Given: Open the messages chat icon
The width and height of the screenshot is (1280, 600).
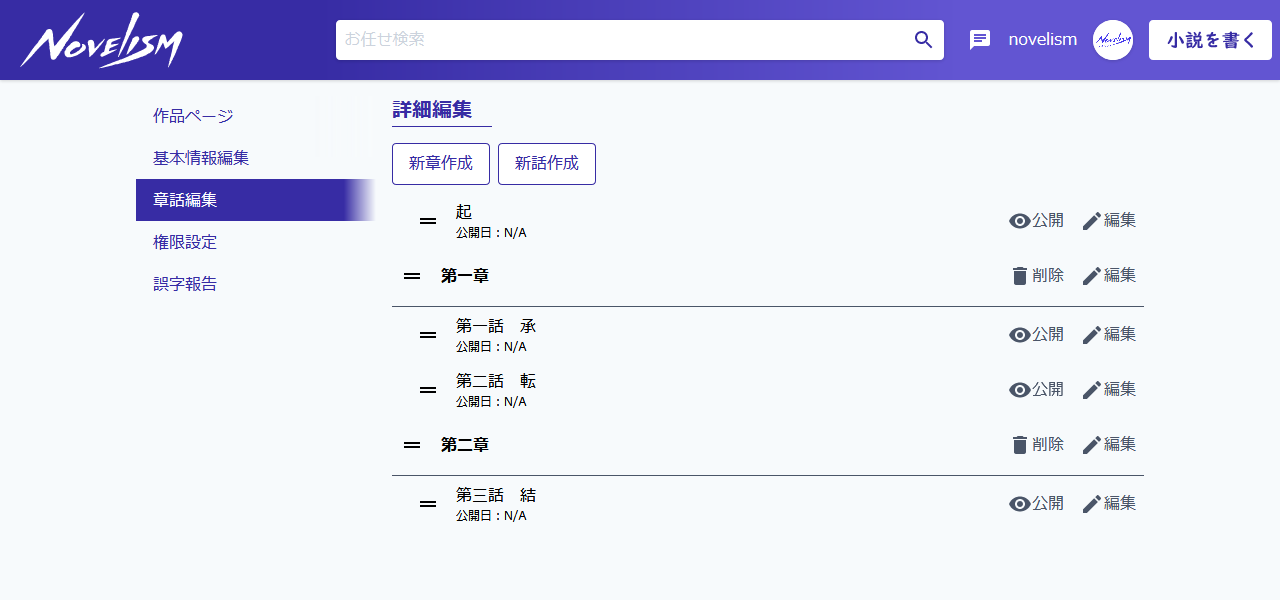Looking at the screenshot, I should coord(979,40).
